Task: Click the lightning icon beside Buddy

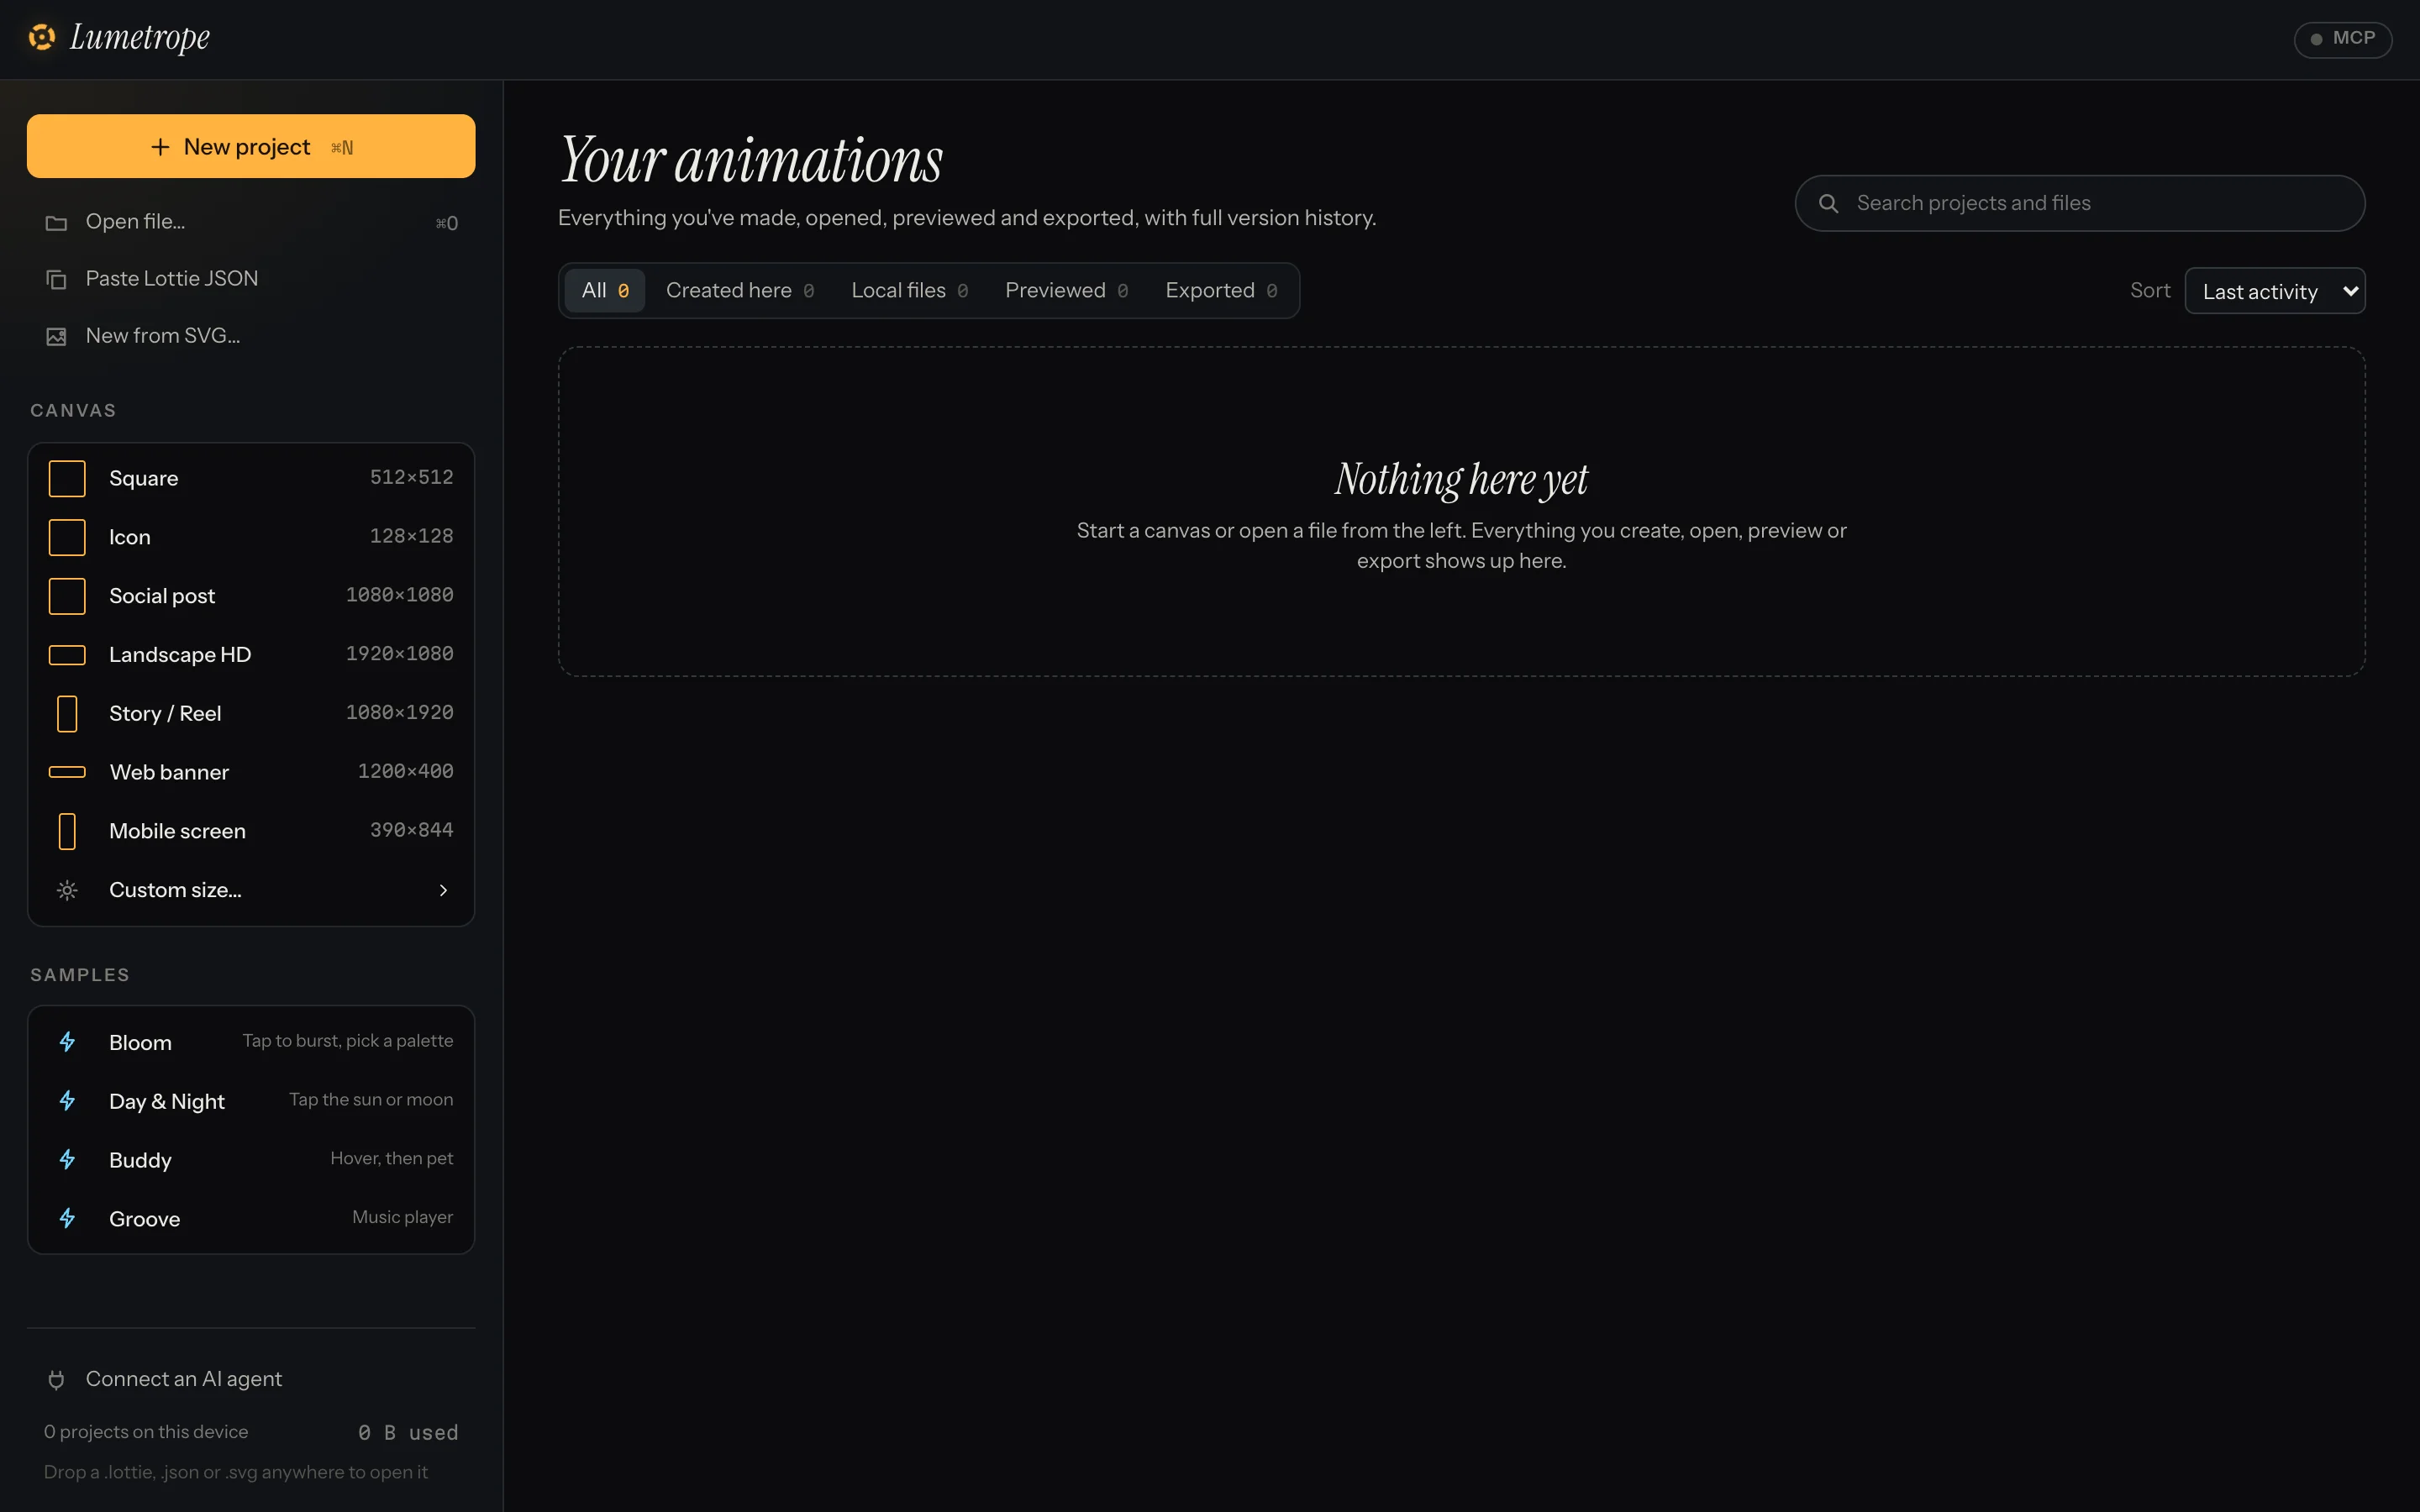Action: pyautogui.click(x=67, y=1160)
